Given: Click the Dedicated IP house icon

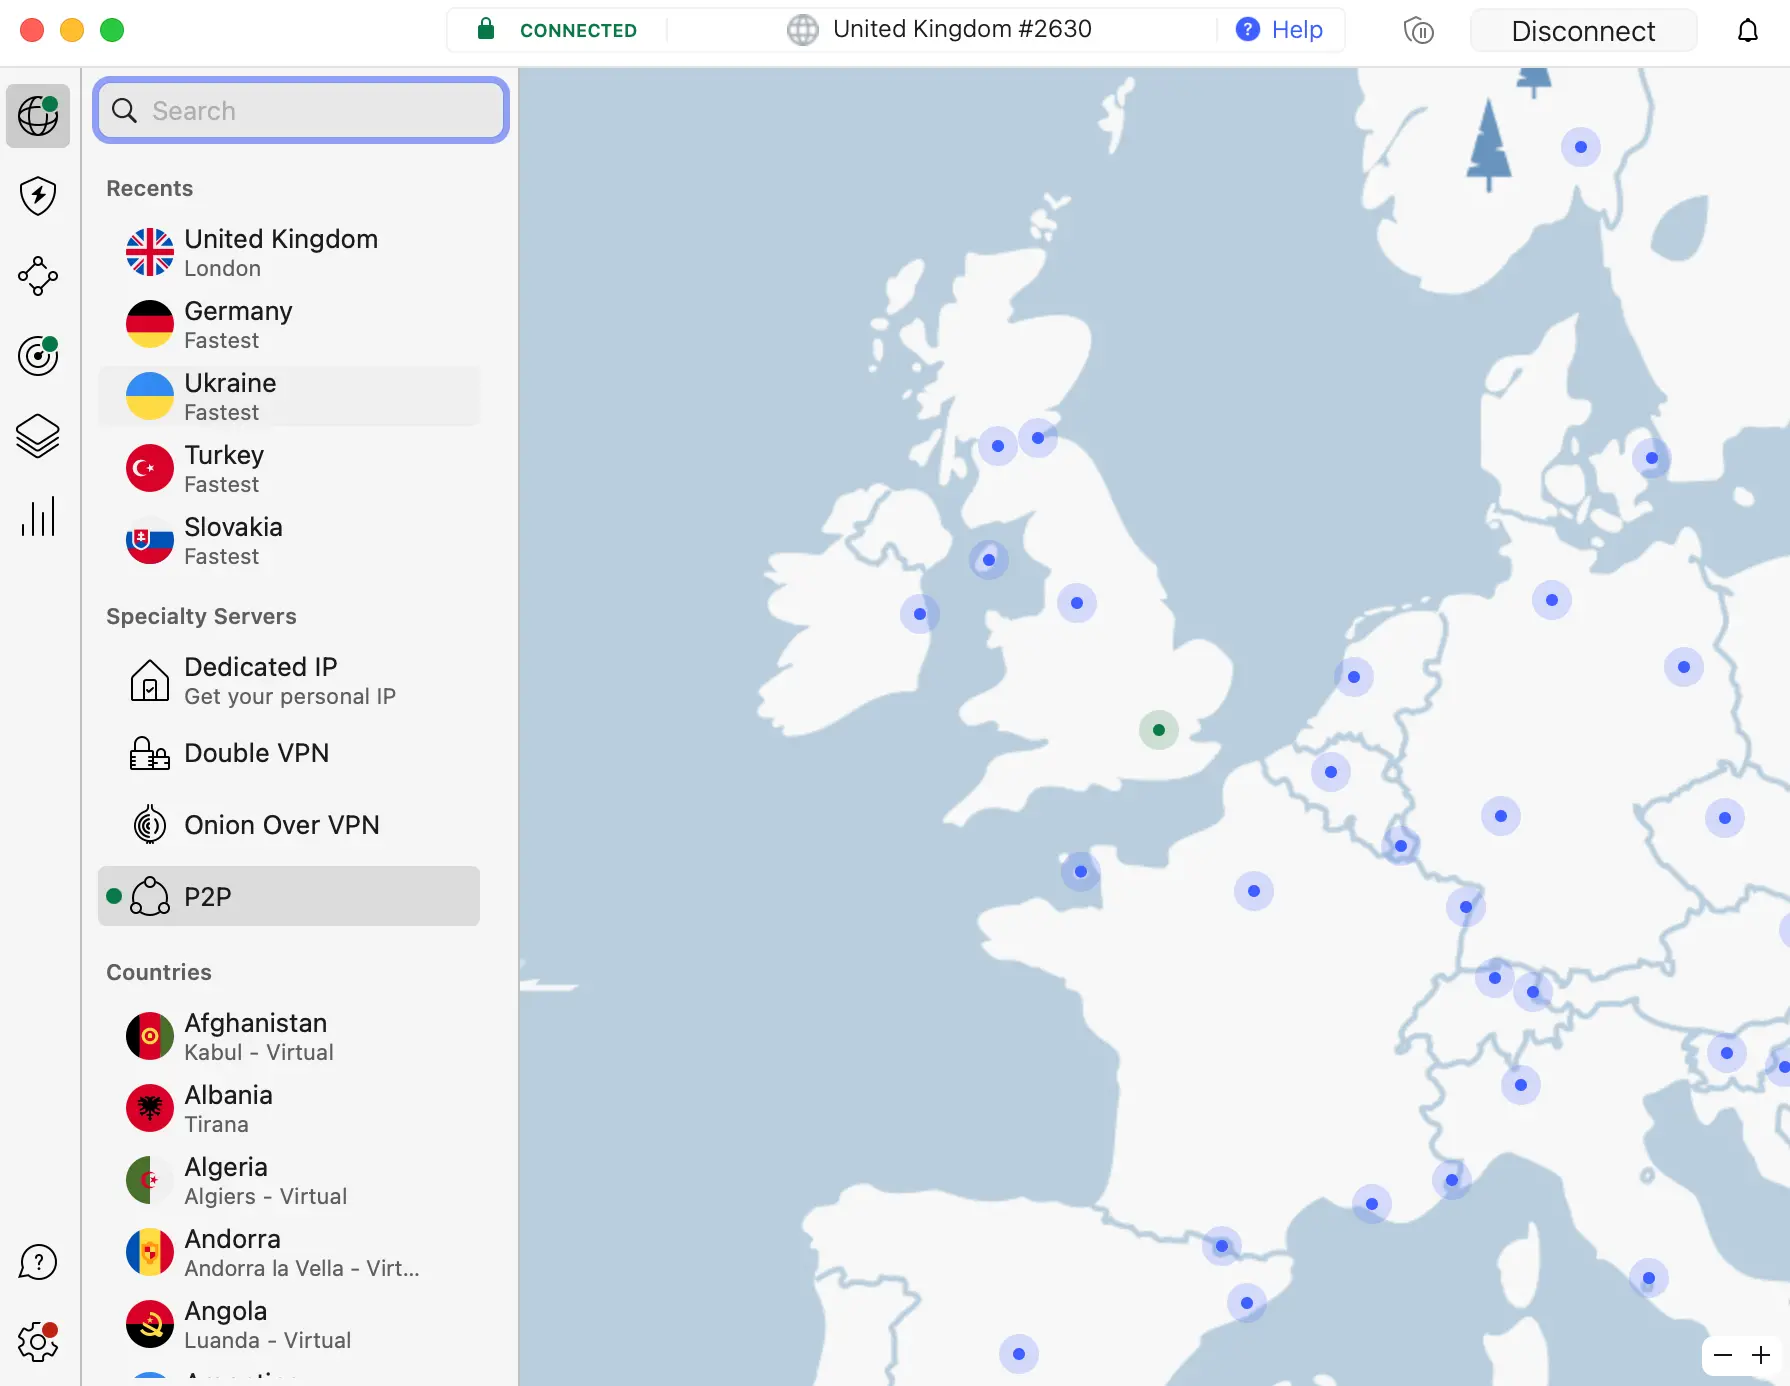Looking at the screenshot, I should [x=150, y=680].
